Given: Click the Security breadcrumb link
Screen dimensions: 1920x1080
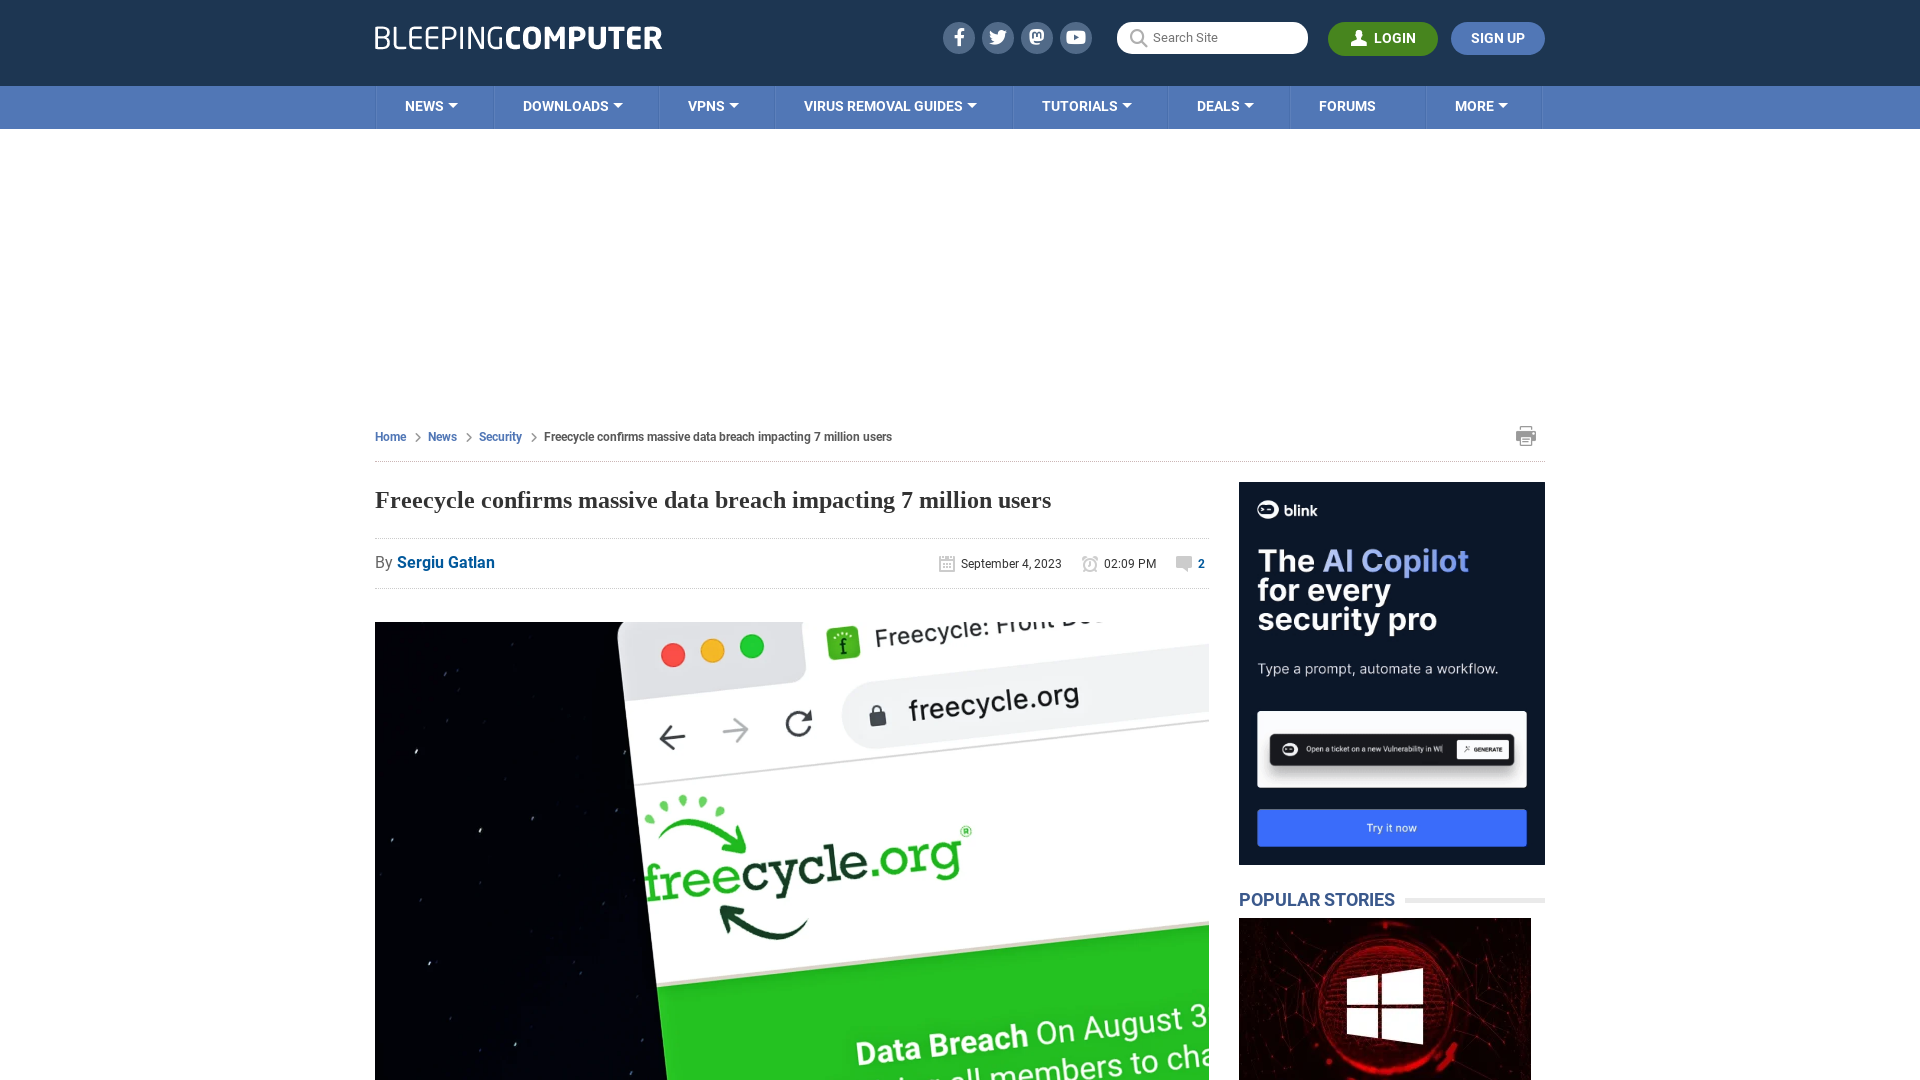Looking at the screenshot, I should (500, 436).
